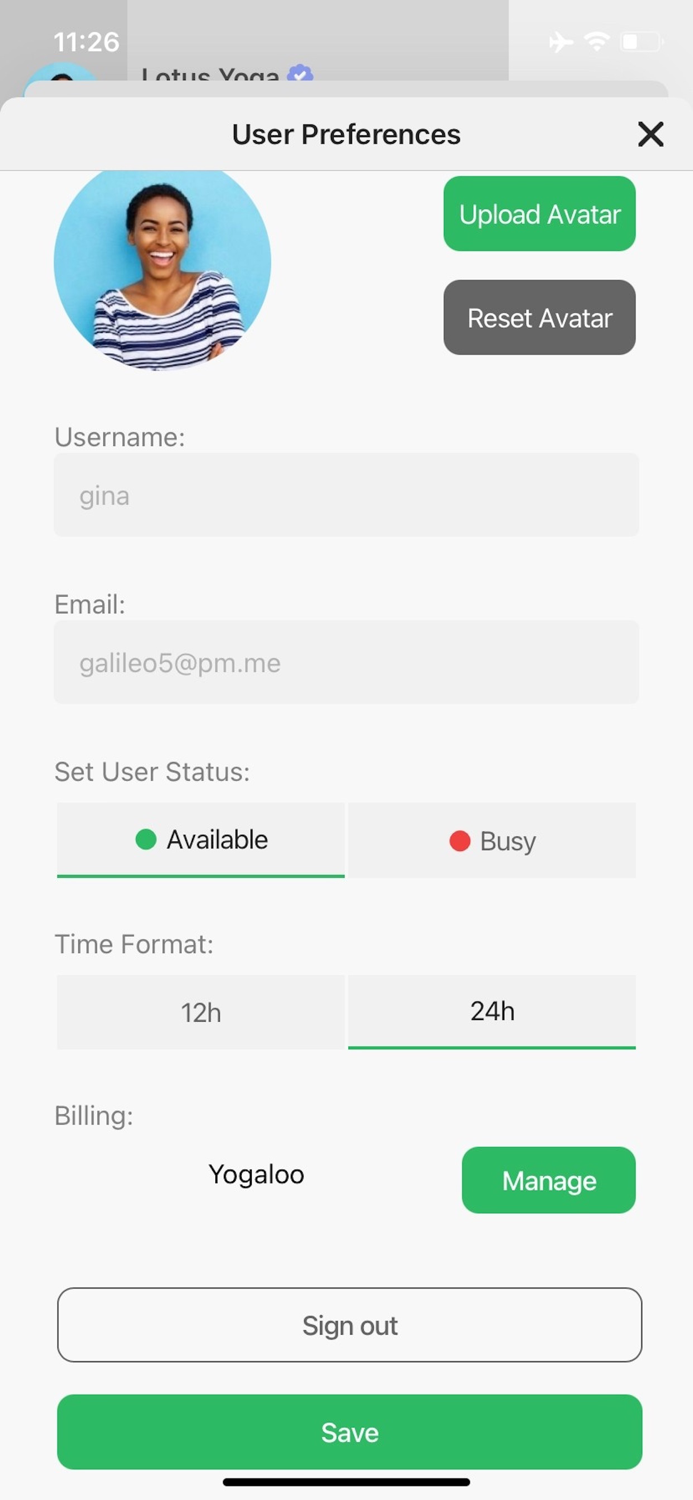Focus the Username field containing gina
This screenshot has height=1500, width=693.
[346, 495]
